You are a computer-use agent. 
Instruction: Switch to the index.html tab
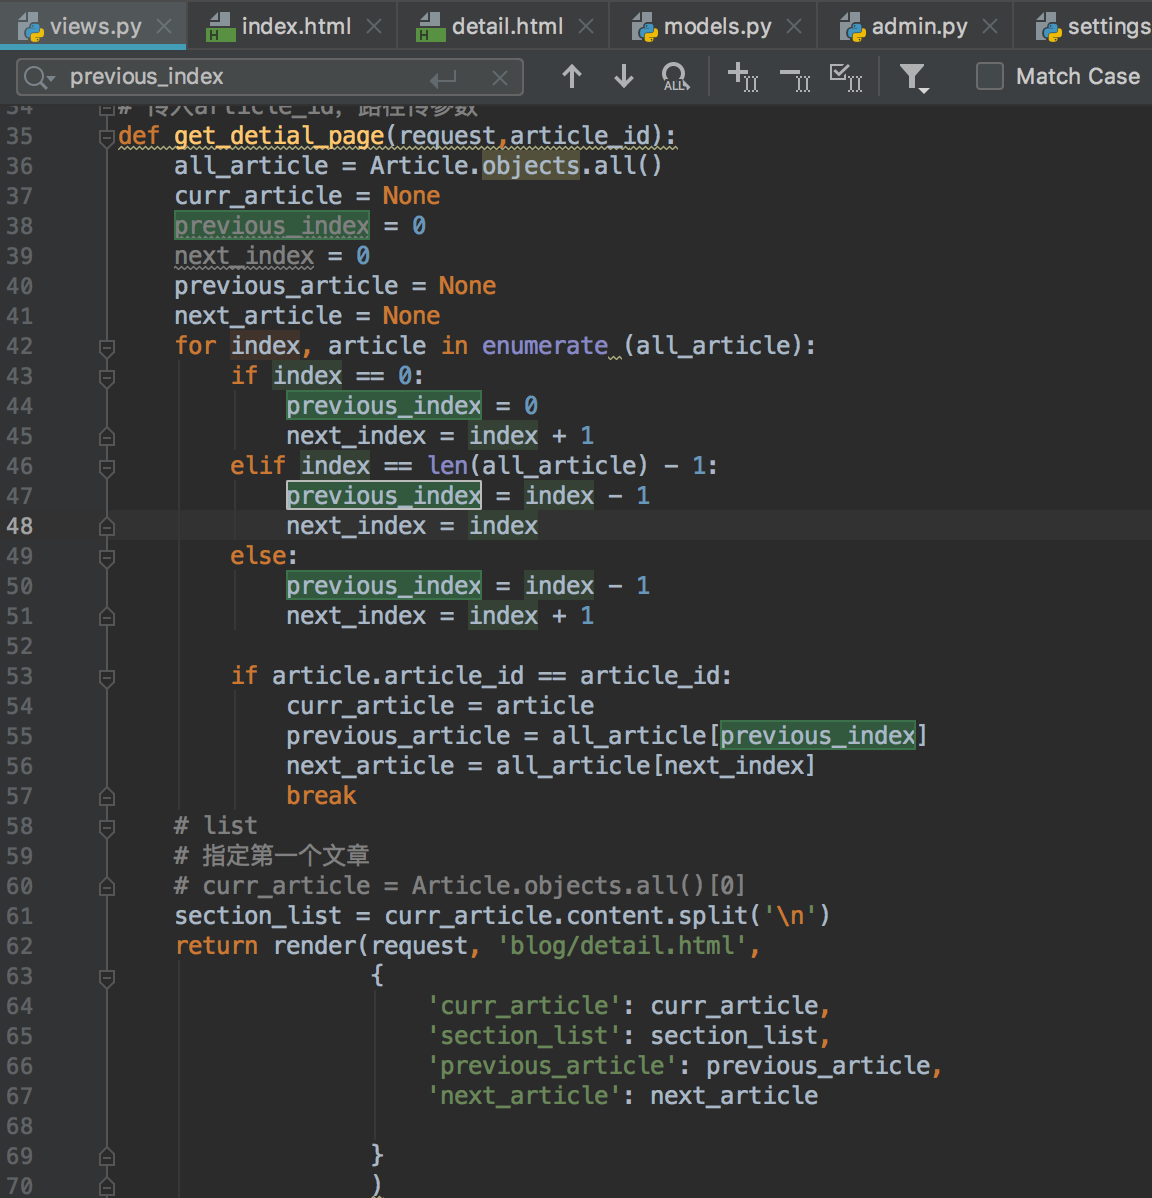coord(296,27)
